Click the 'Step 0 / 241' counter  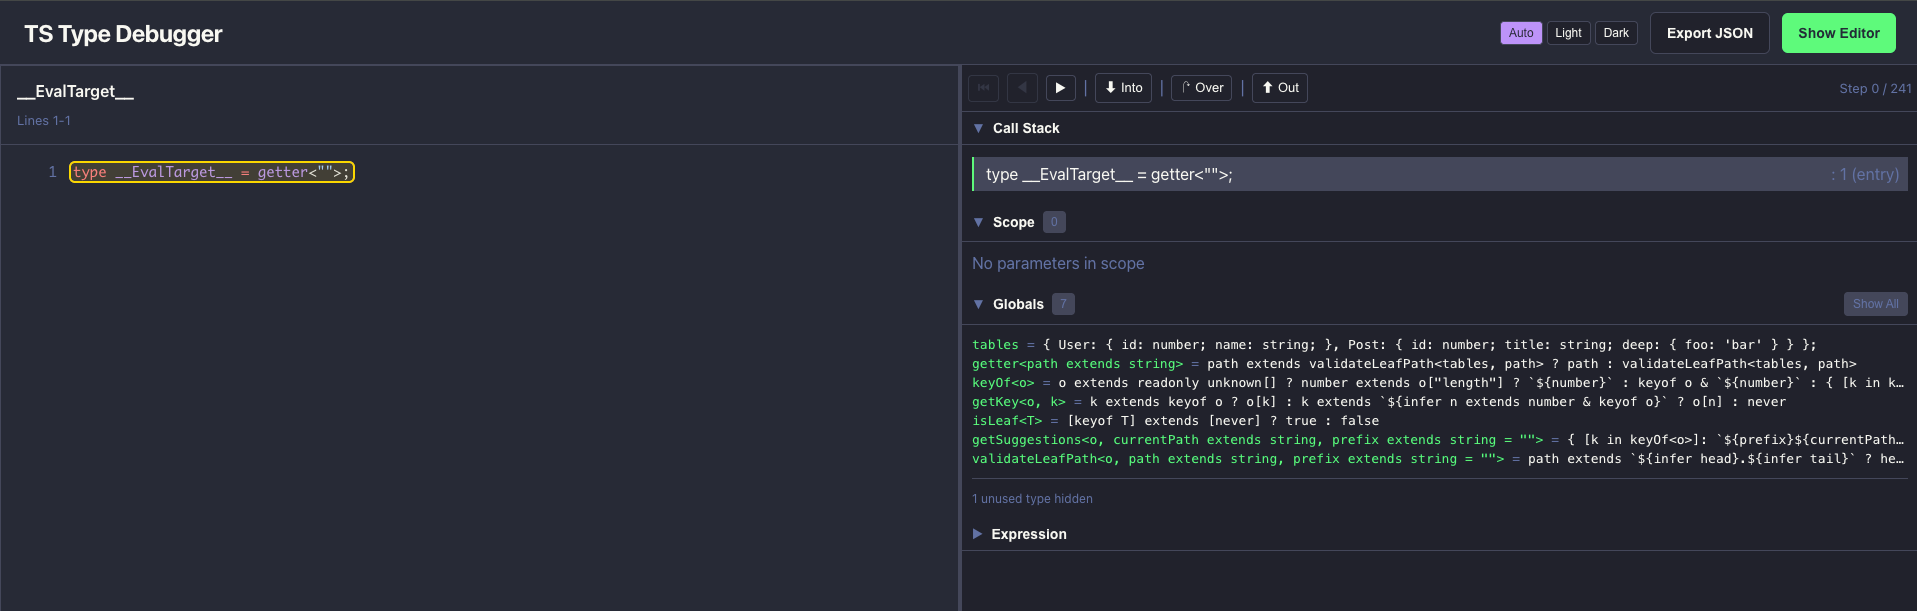click(1875, 88)
